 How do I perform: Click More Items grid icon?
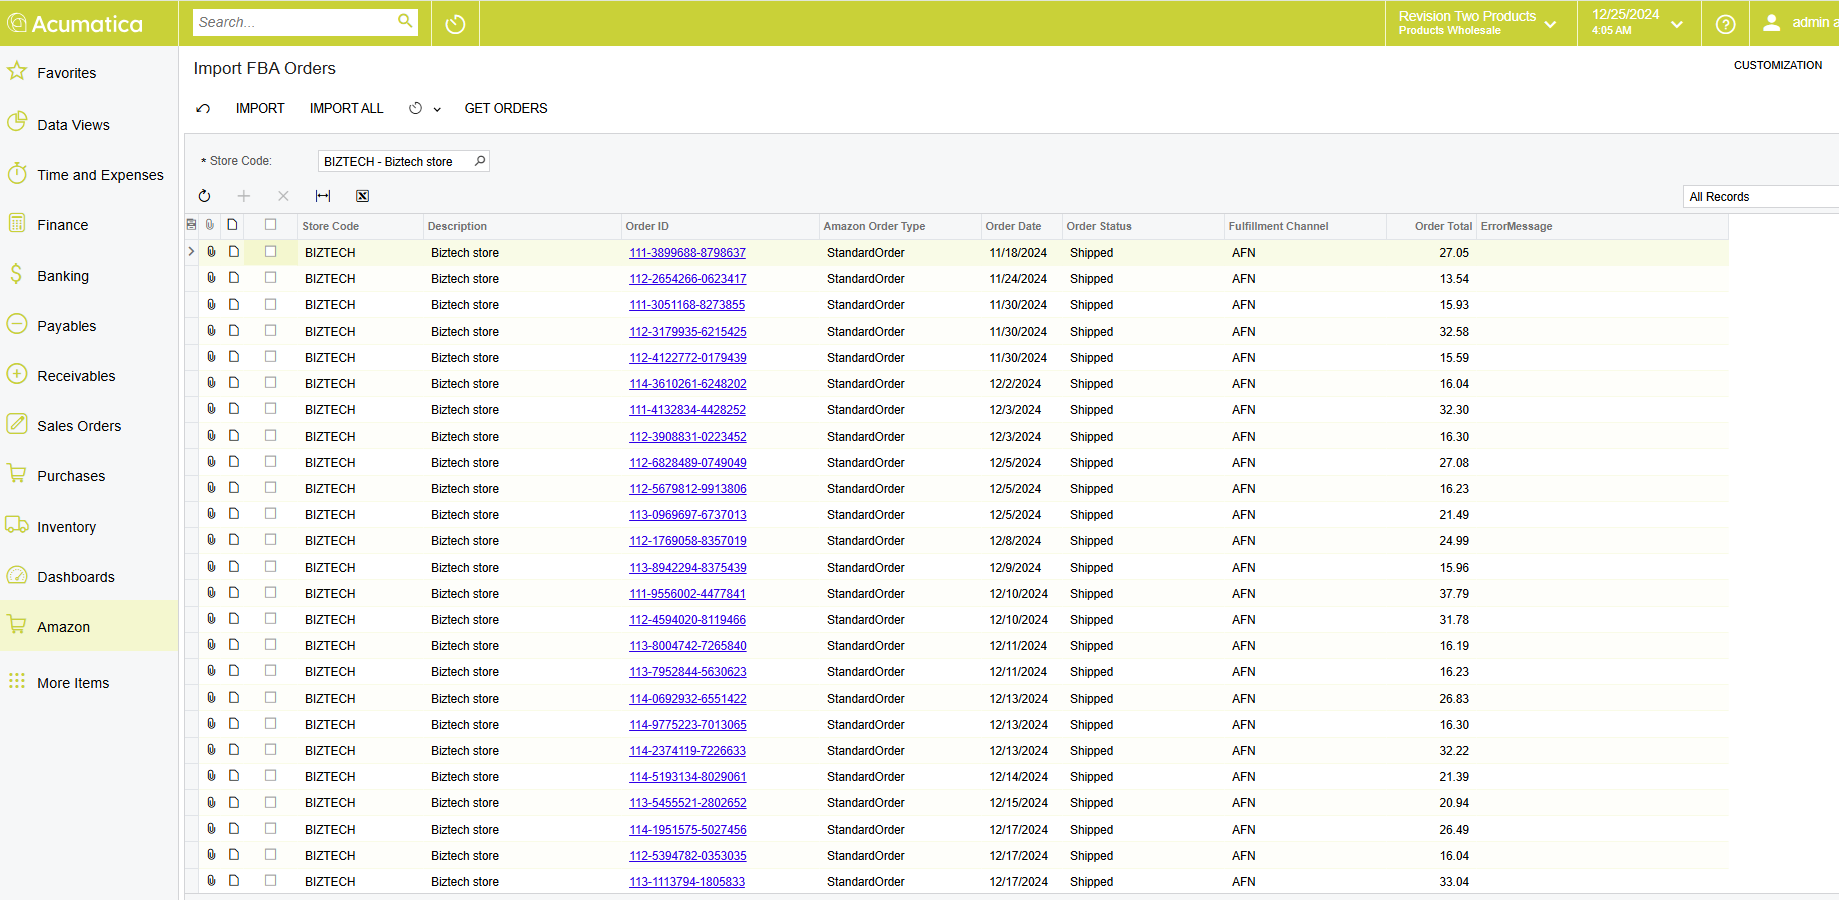pyautogui.click(x=17, y=681)
